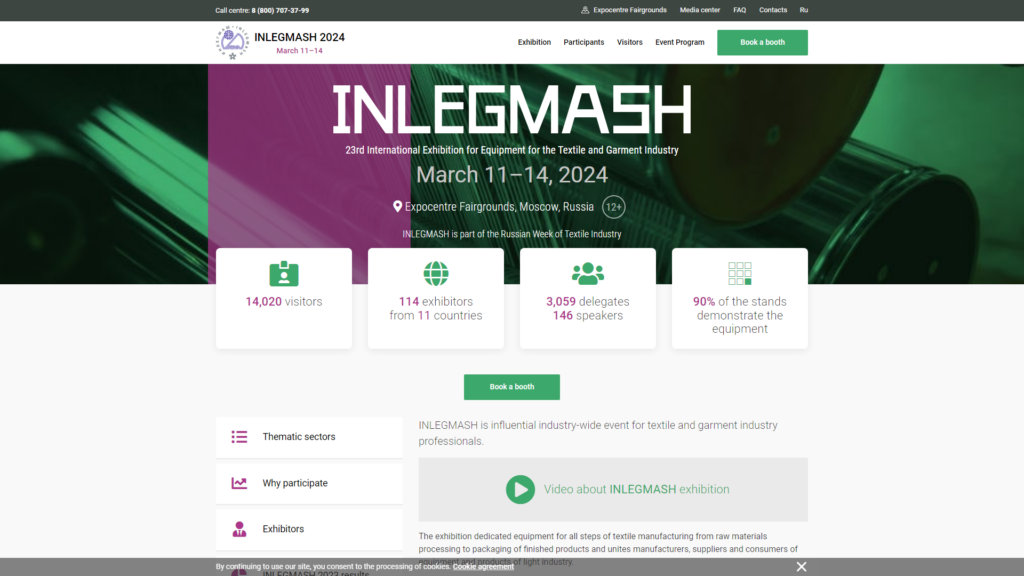The width and height of the screenshot is (1024, 576).
Task: Click the INLEGMASH 2024 site title
Action: coord(300,37)
